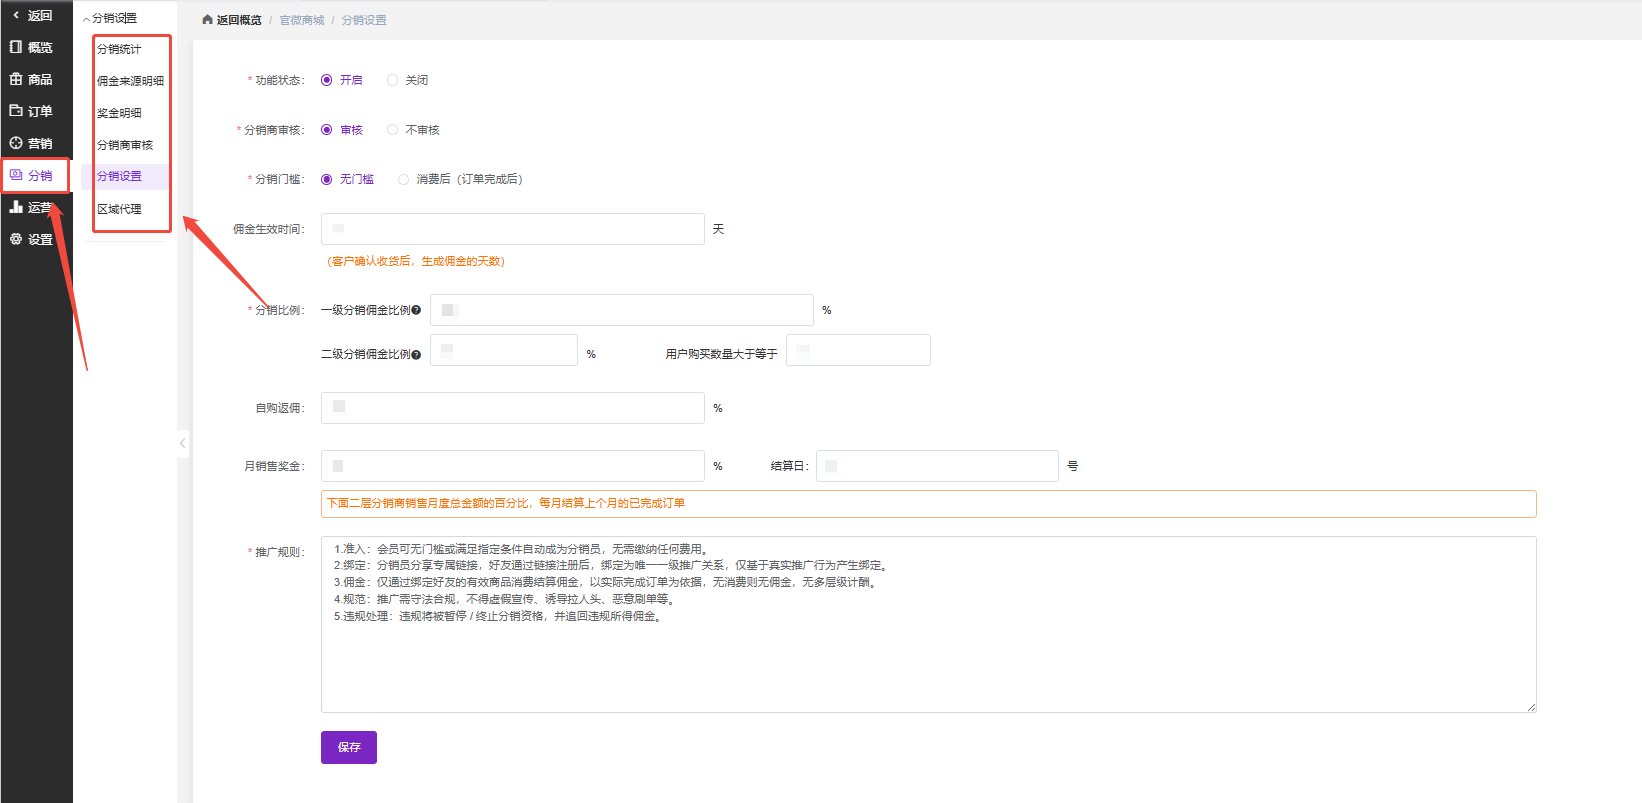Focus the 二级分销佣金比例 input field

(x=504, y=350)
